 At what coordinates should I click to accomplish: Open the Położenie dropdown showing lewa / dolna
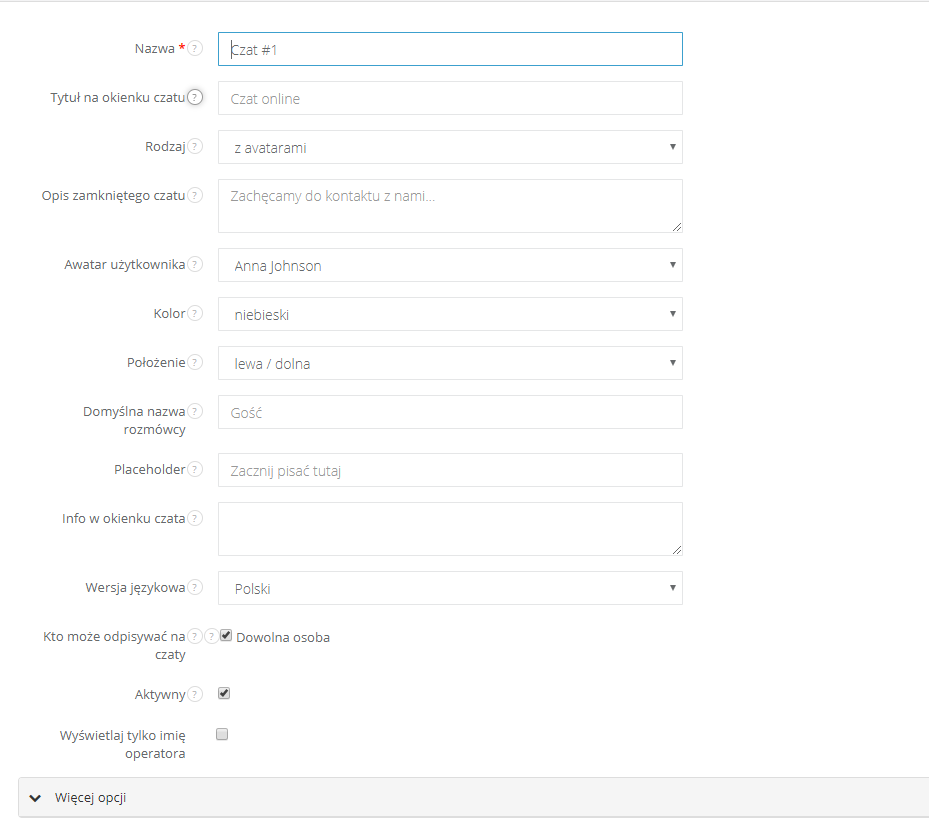(x=450, y=363)
